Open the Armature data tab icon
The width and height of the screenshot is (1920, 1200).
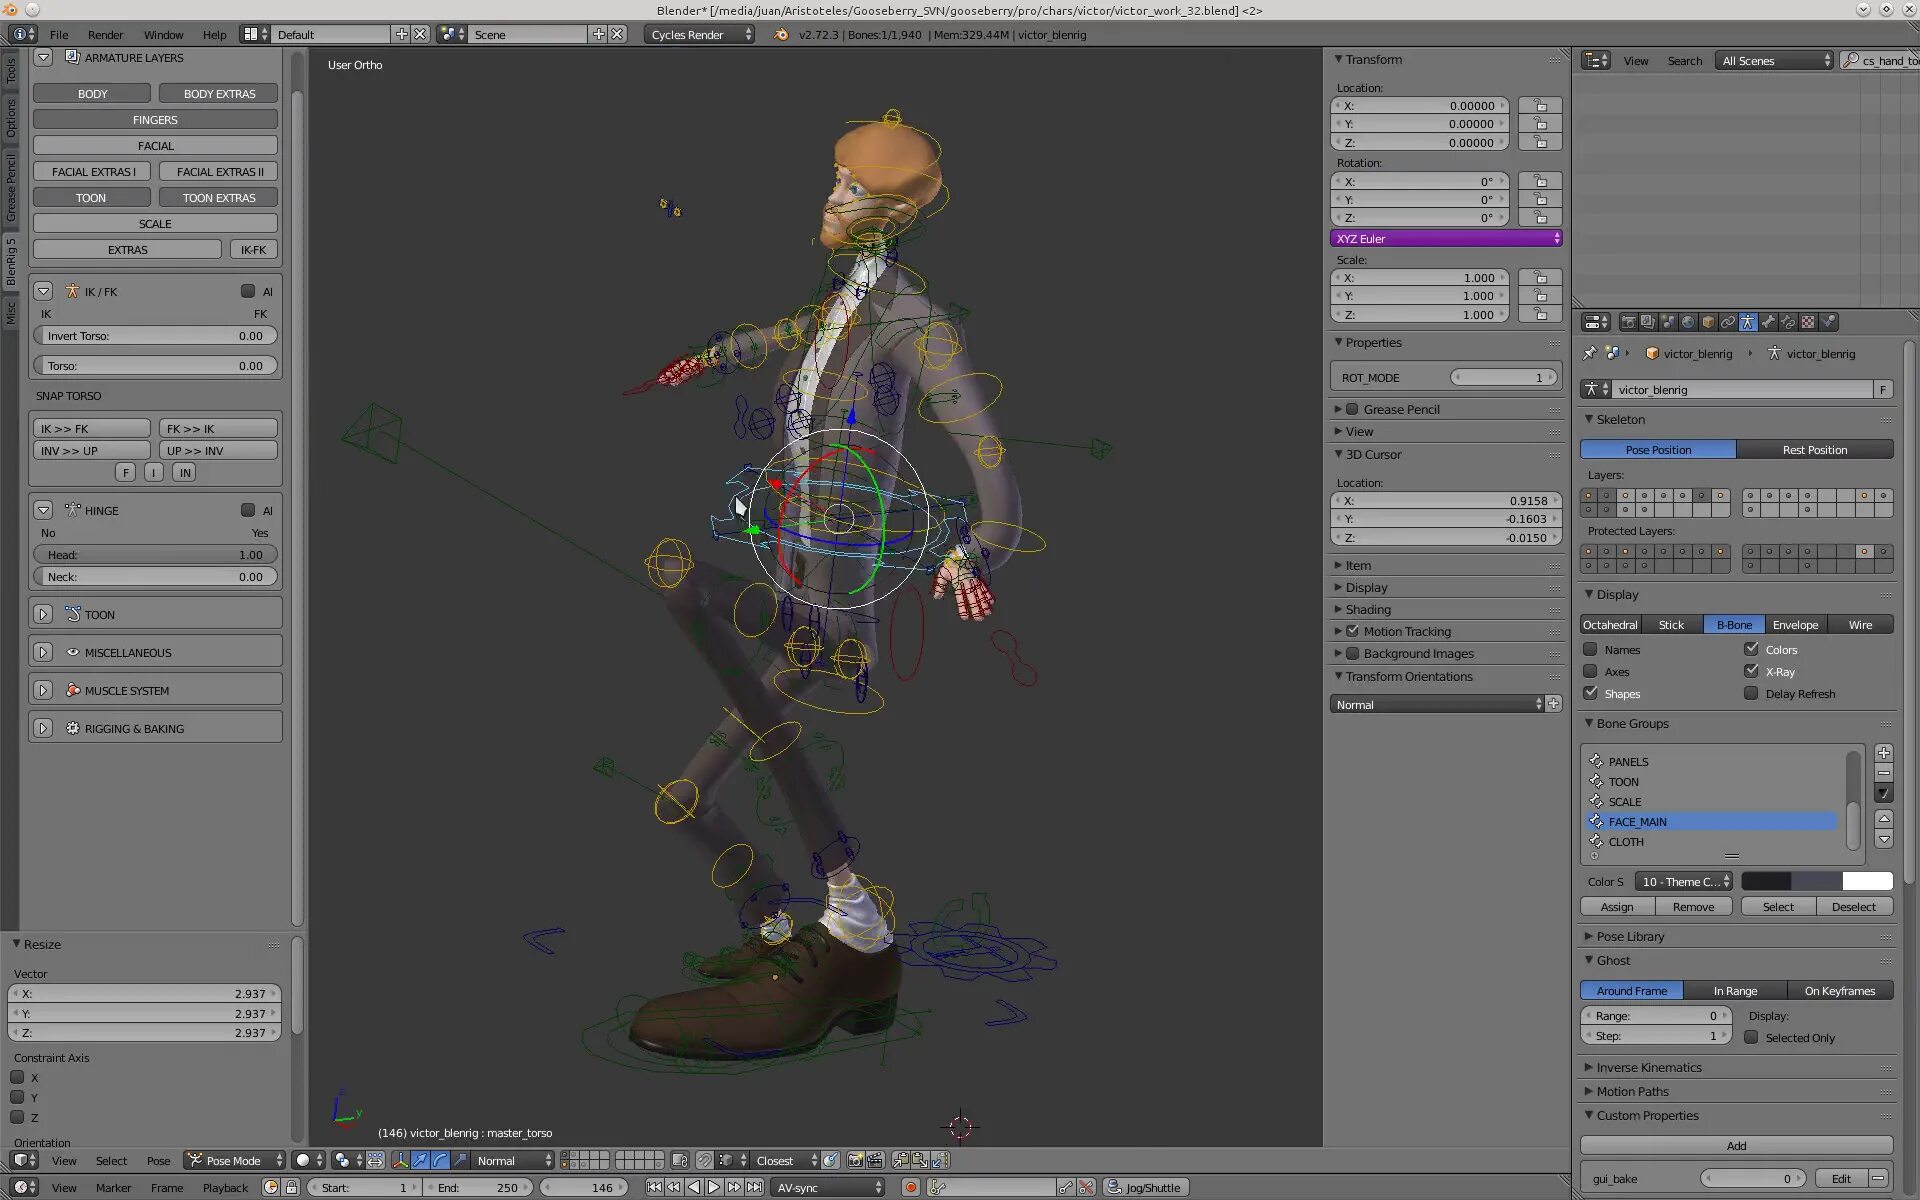pyautogui.click(x=1747, y=322)
